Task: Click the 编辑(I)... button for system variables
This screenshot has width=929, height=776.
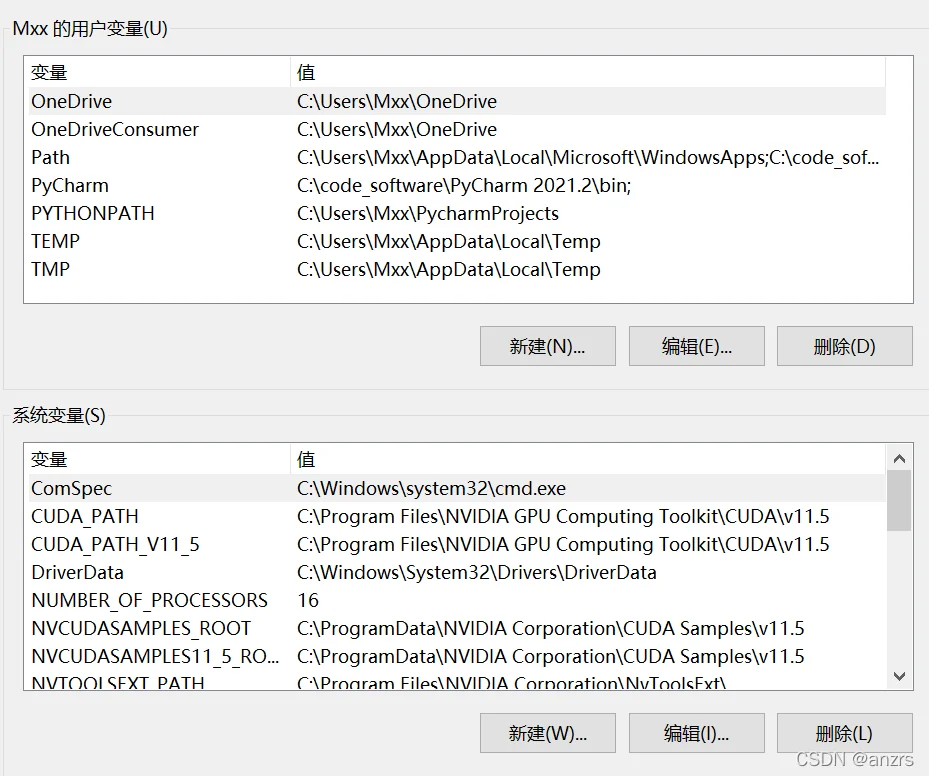Action: tap(696, 733)
